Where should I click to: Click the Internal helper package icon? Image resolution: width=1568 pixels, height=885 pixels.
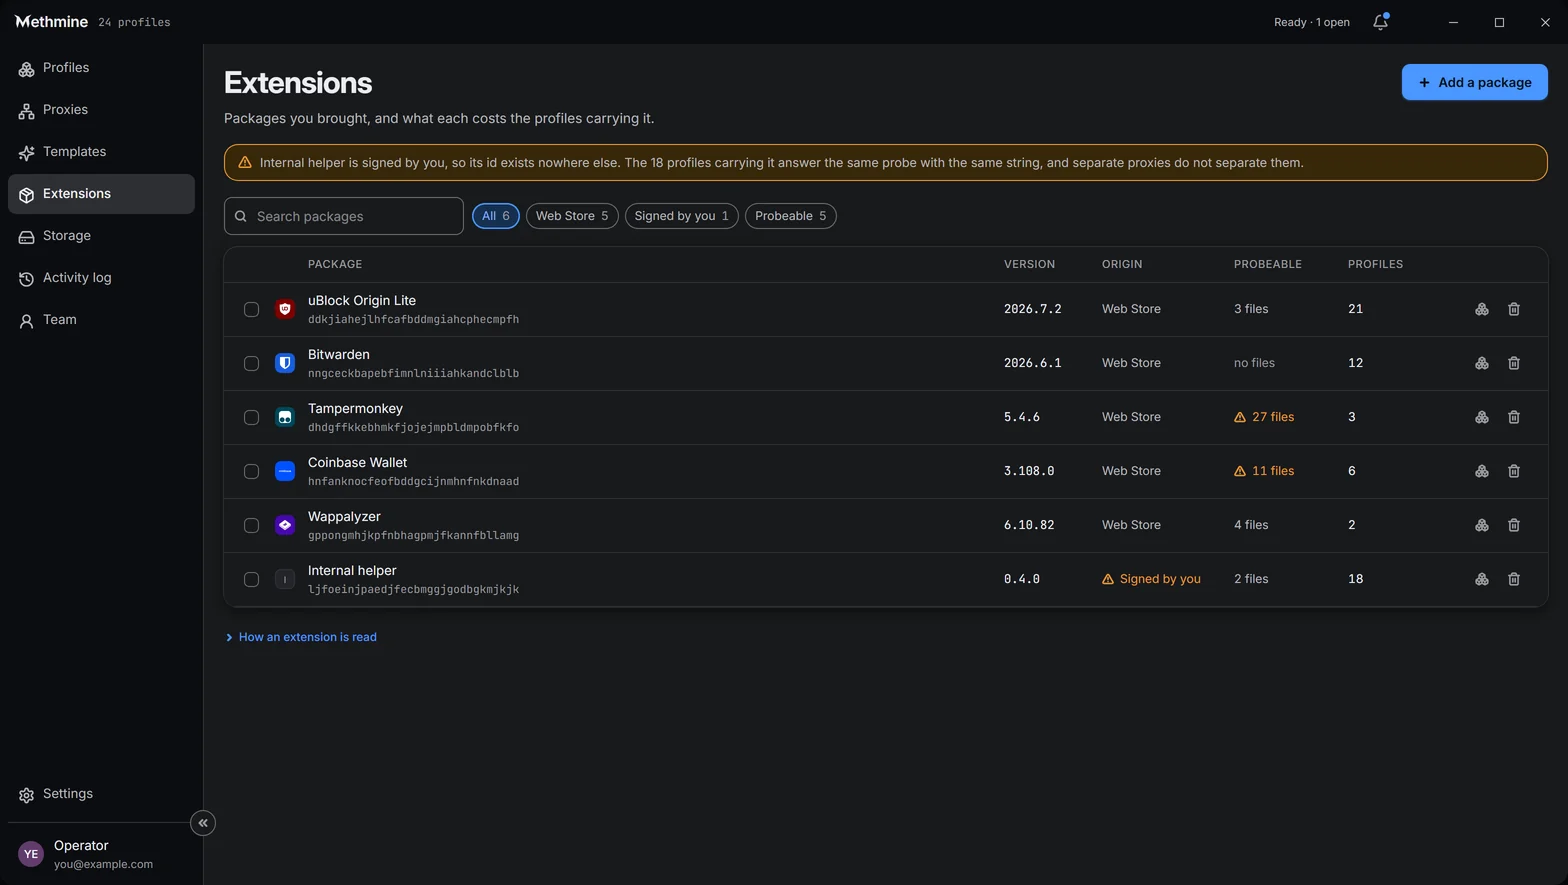285,579
